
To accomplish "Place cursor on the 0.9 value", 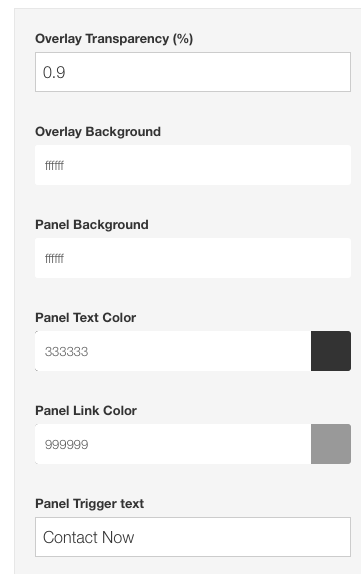I will coord(54,72).
